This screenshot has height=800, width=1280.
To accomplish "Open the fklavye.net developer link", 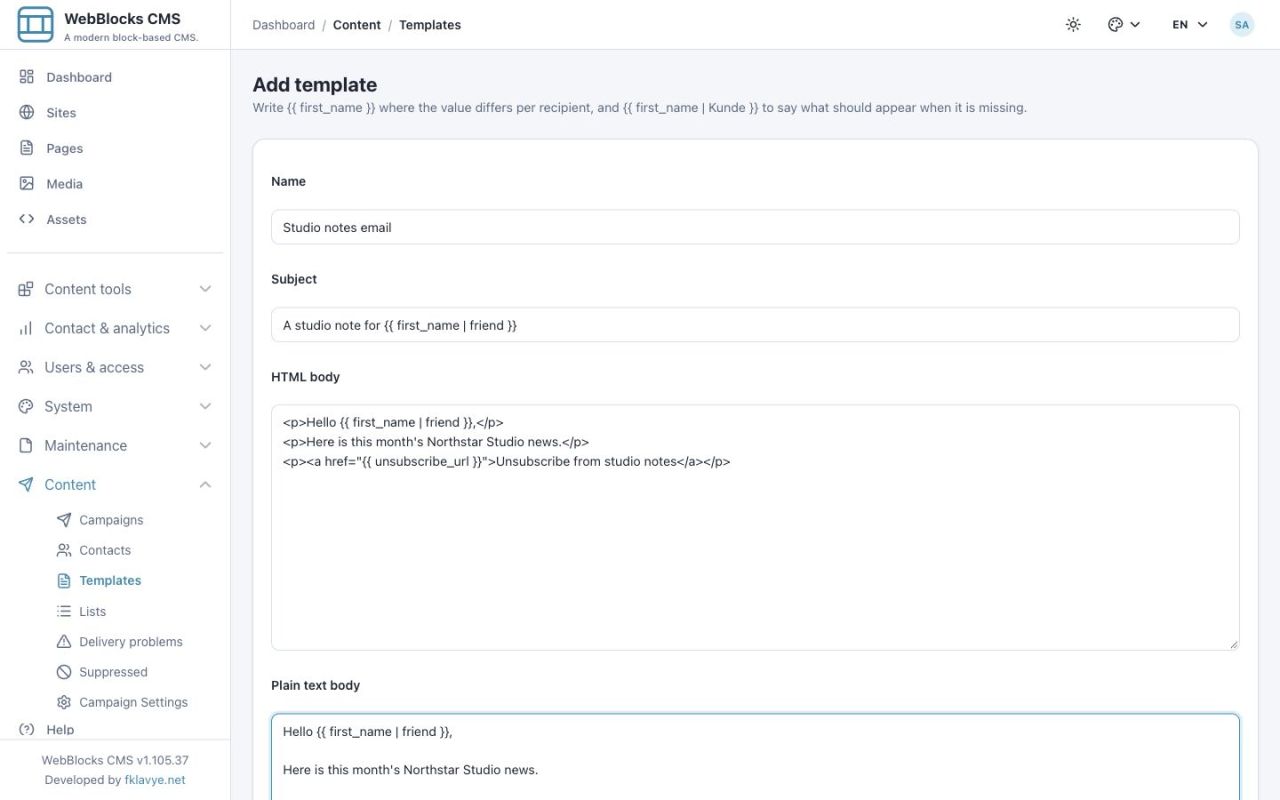I will coord(155,780).
